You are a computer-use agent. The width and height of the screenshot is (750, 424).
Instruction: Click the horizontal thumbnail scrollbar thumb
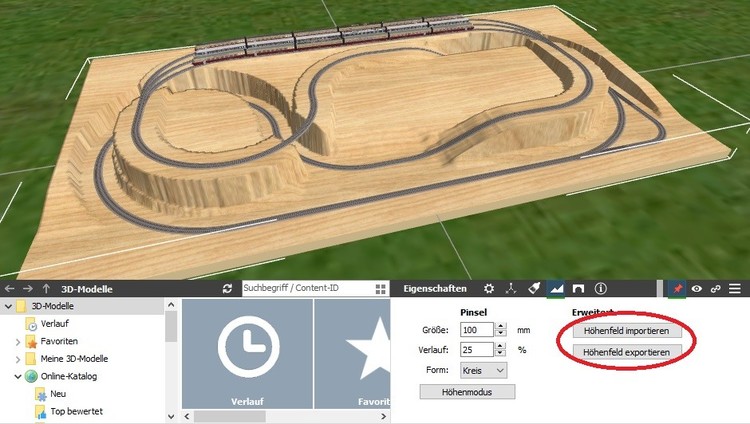230,416
